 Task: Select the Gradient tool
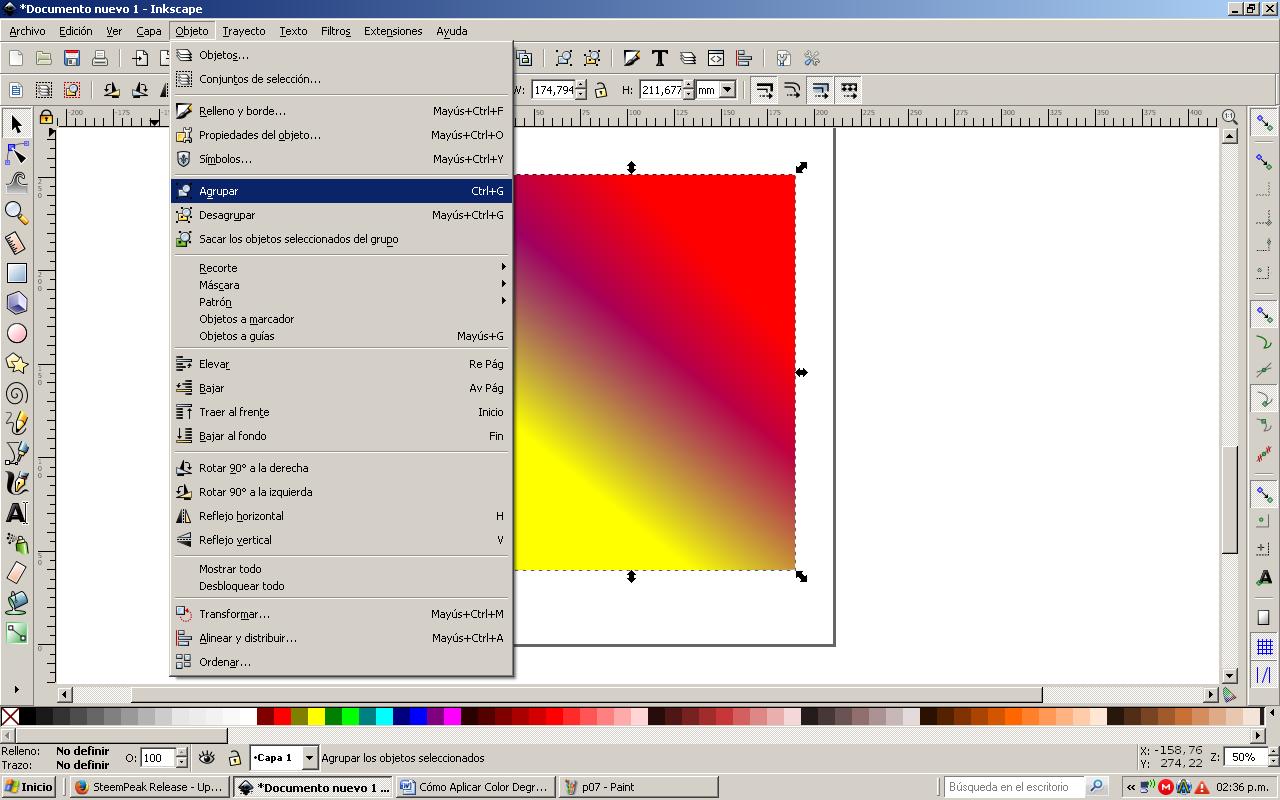coord(16,633)
